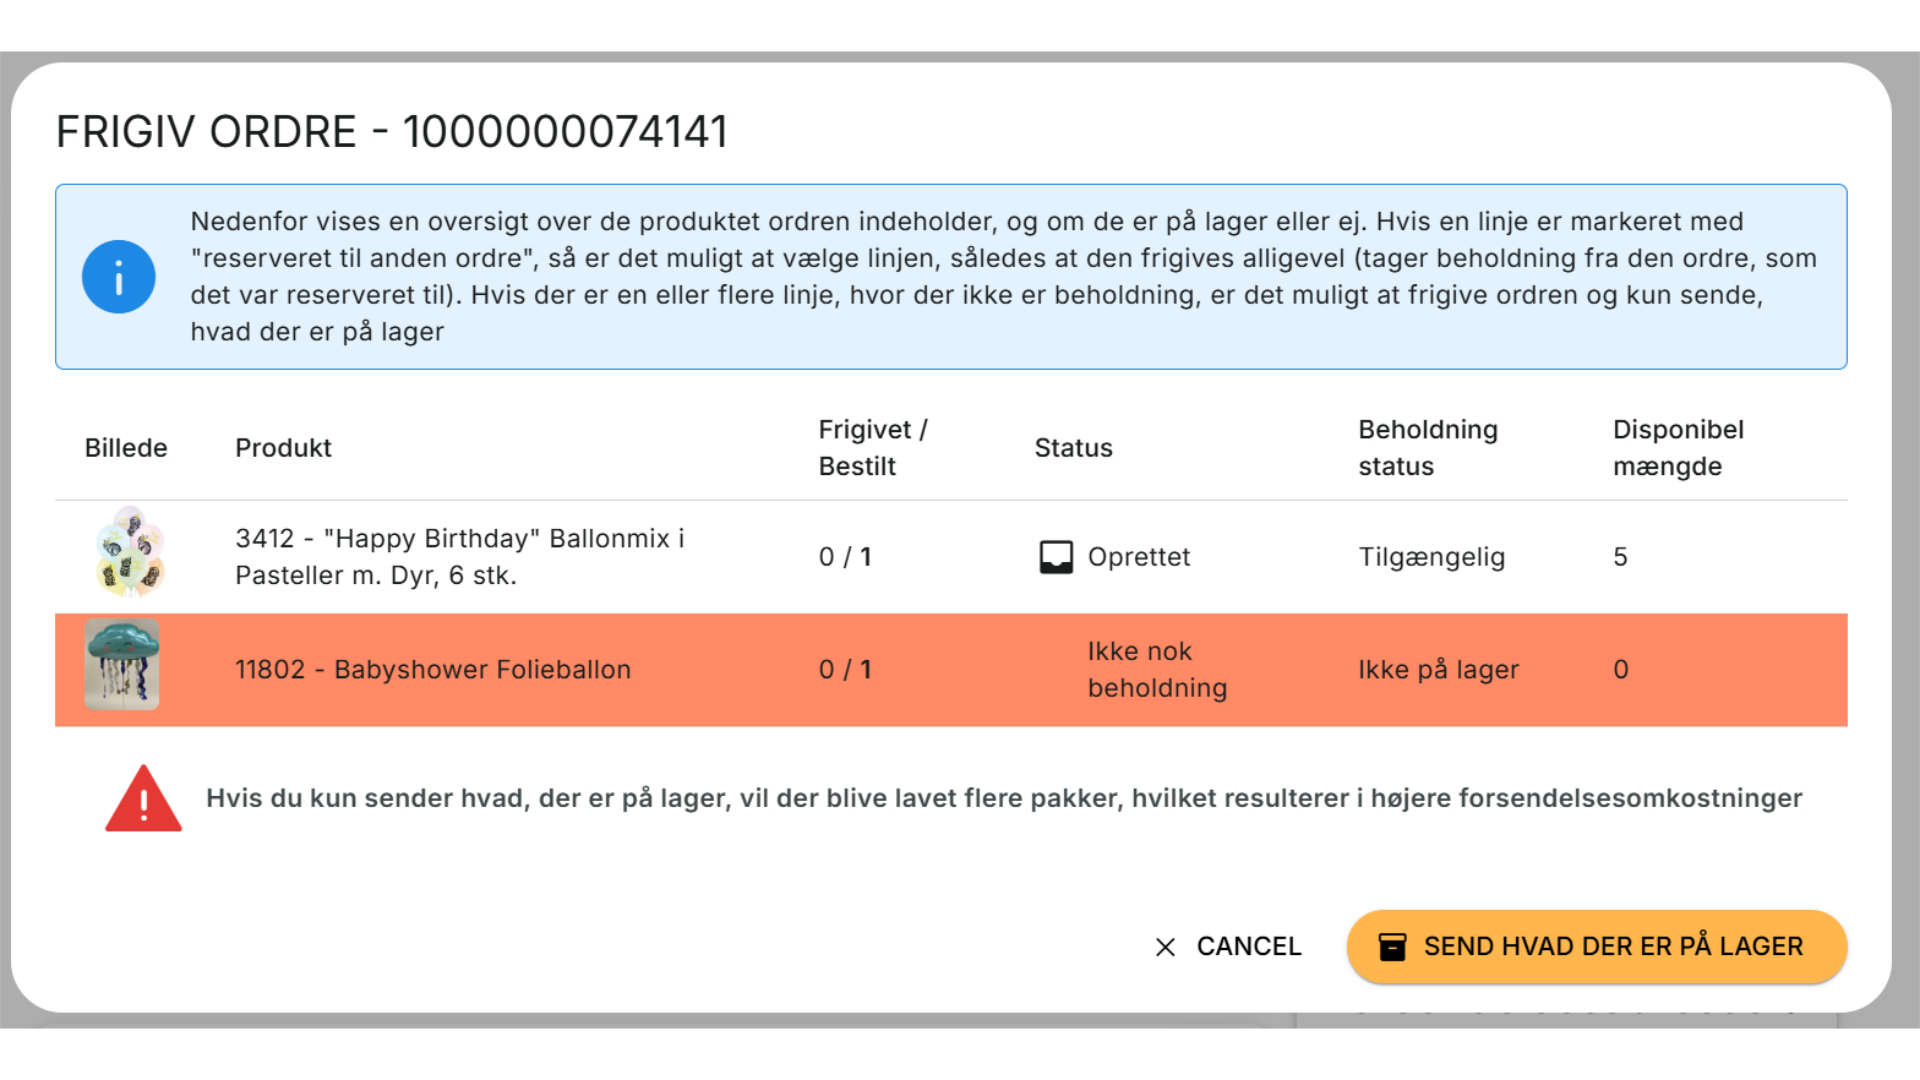Click the Disponibel mængde column header

[x=1678, y=448]
